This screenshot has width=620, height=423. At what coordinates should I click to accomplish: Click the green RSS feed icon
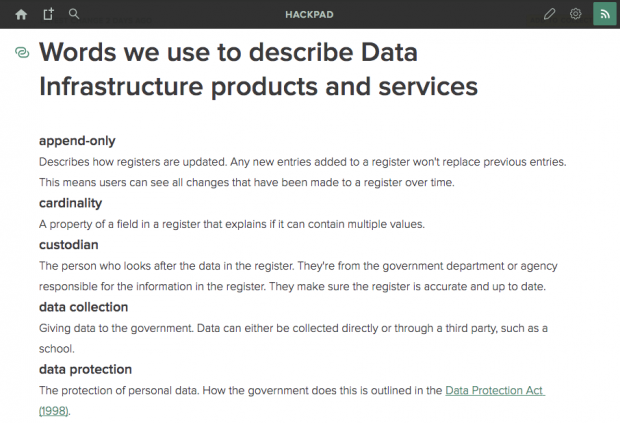(x=605, y=14)
